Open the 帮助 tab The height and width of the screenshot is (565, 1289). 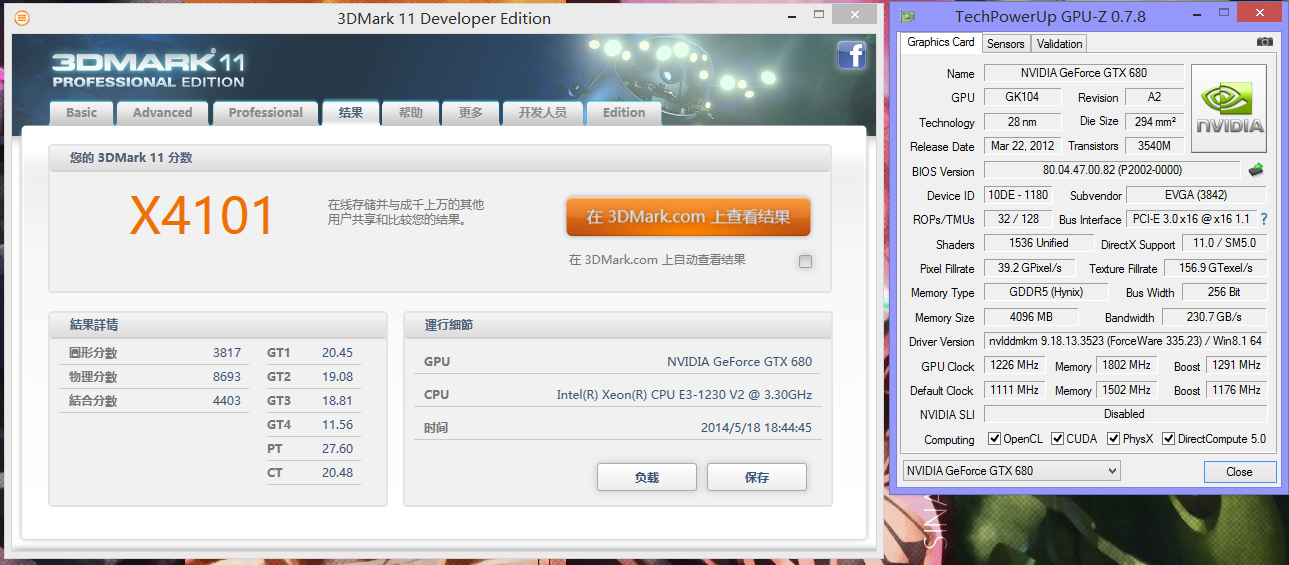click(411, 113)
